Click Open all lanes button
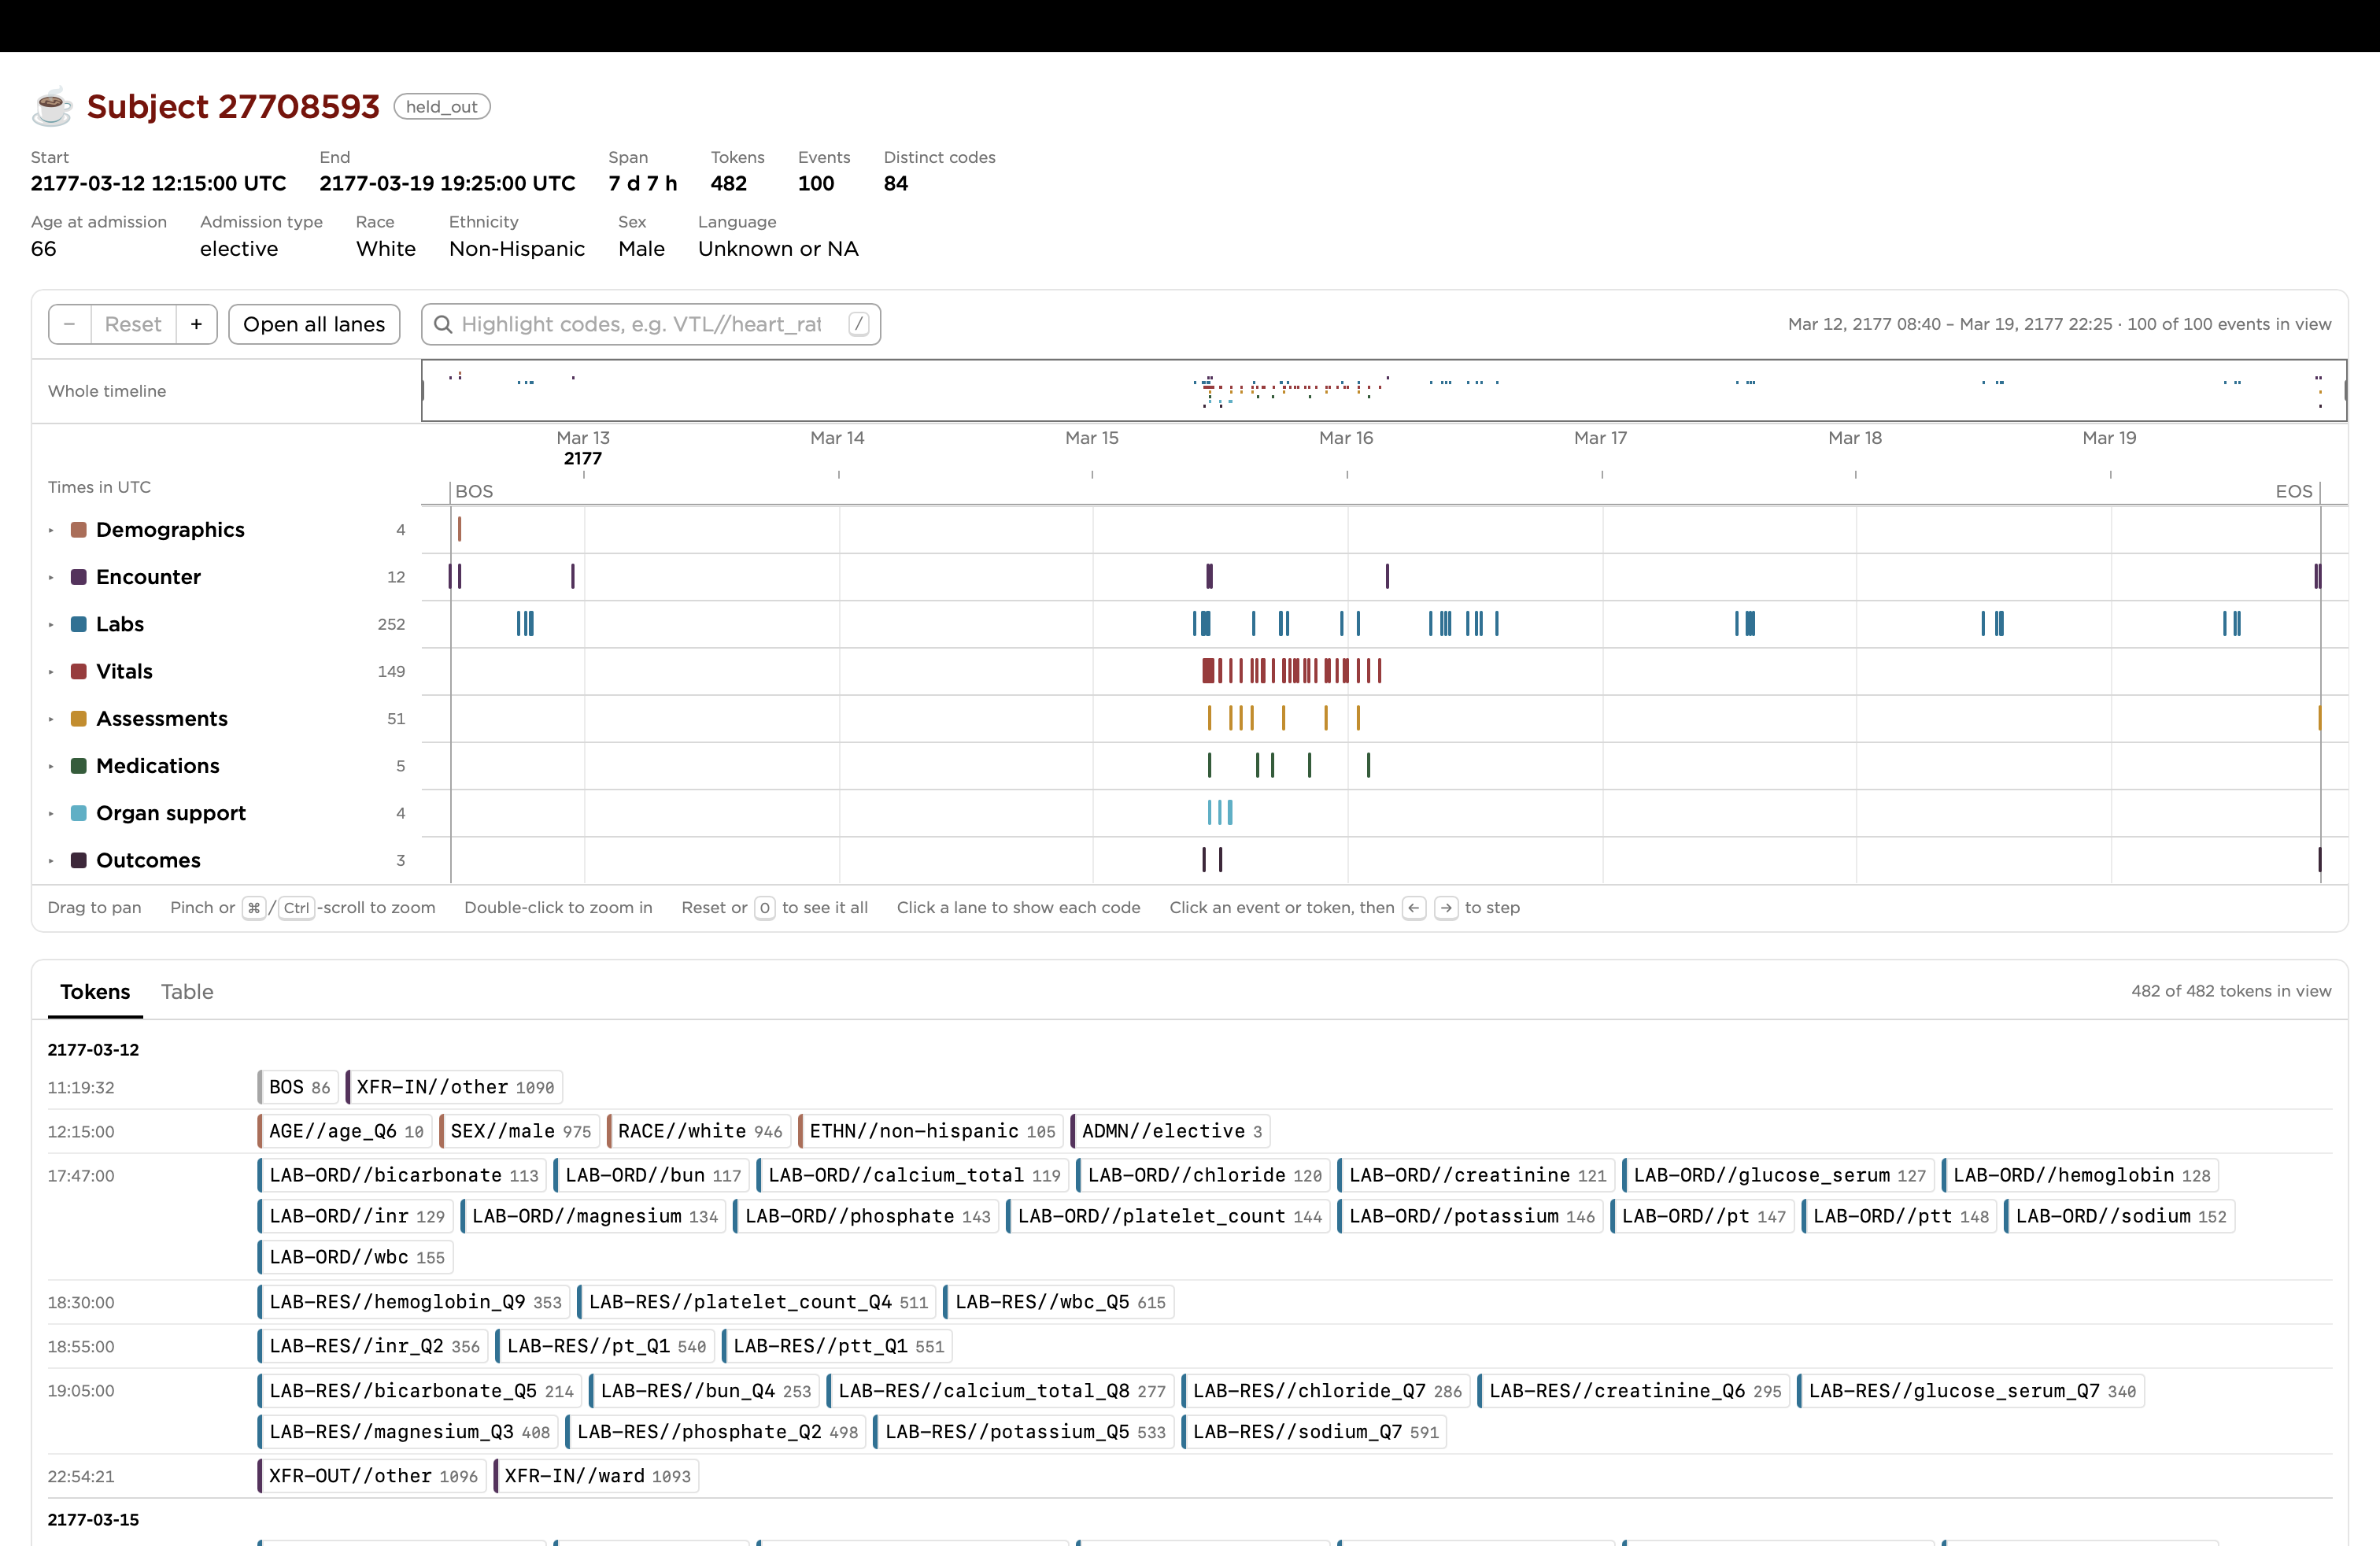Viewport: 2380px width, 1546px height. point(314,324)
